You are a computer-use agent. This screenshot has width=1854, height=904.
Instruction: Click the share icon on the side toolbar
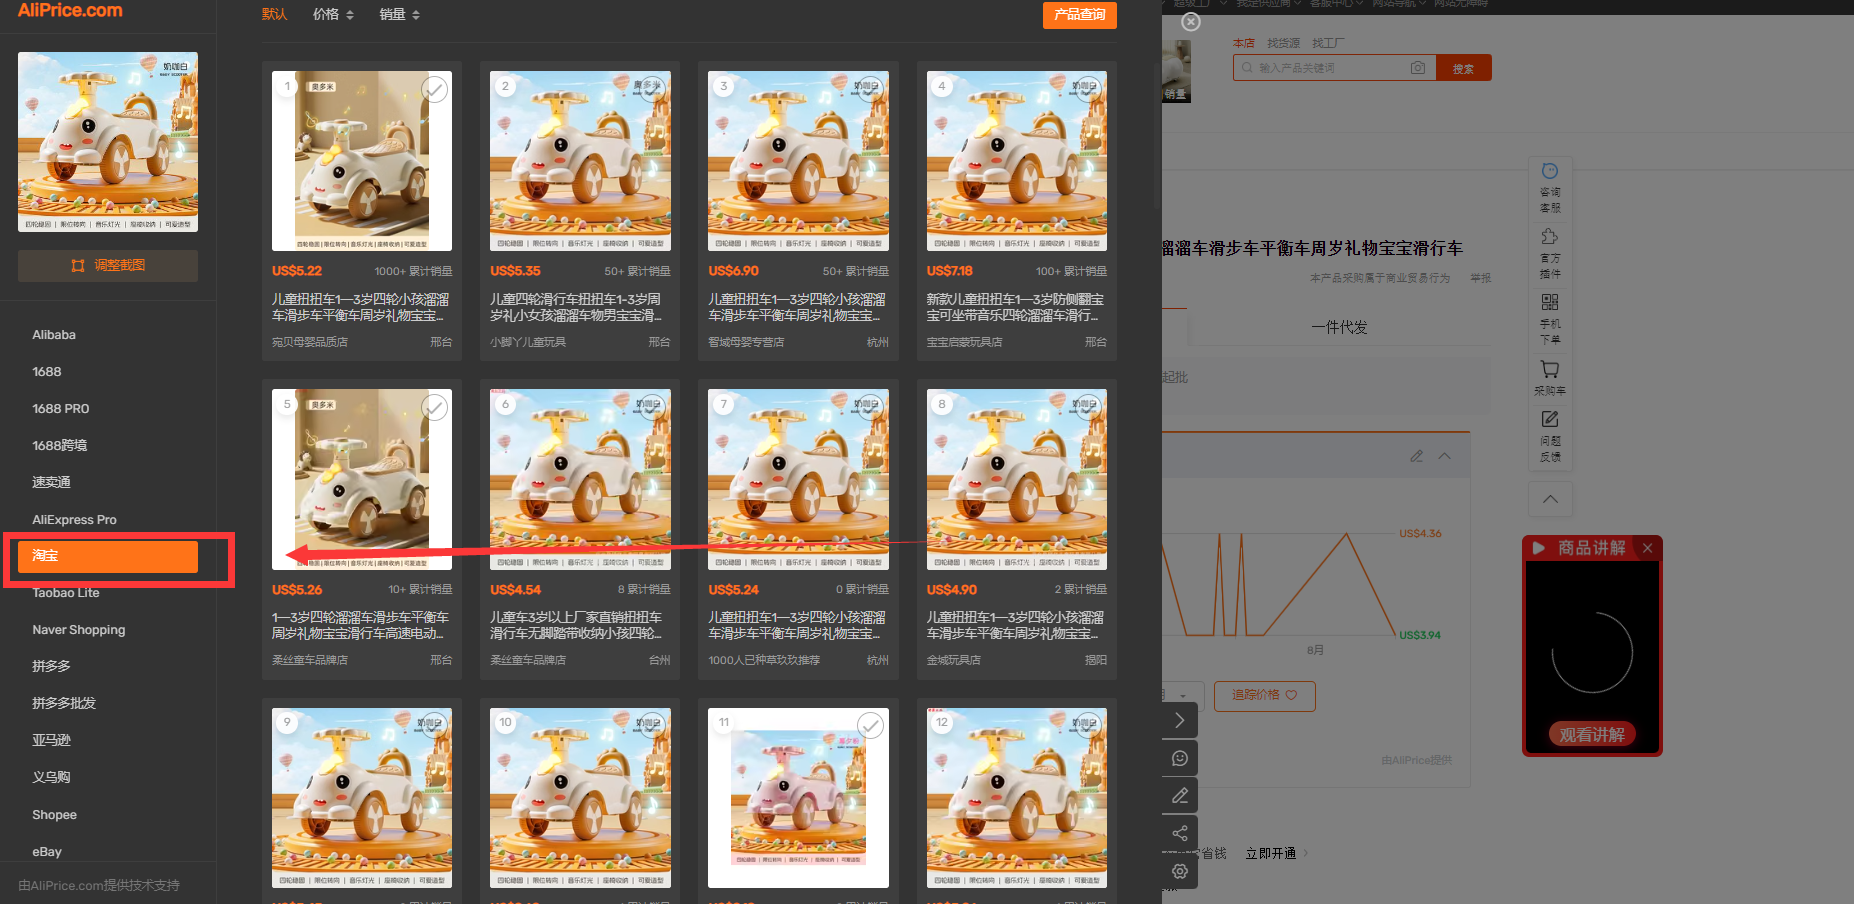click(x=1180, y=833)
